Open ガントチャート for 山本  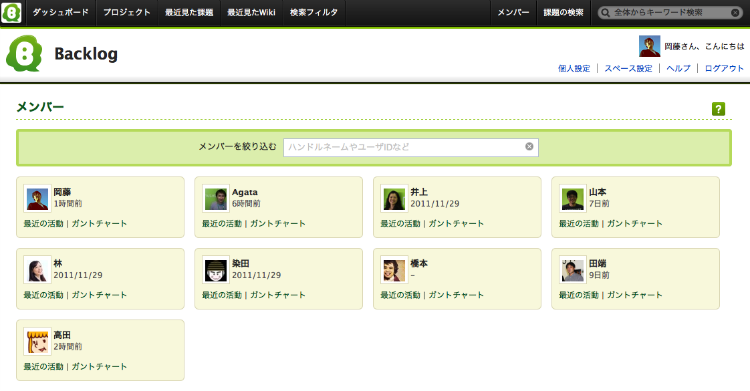[x=634, y=223]
